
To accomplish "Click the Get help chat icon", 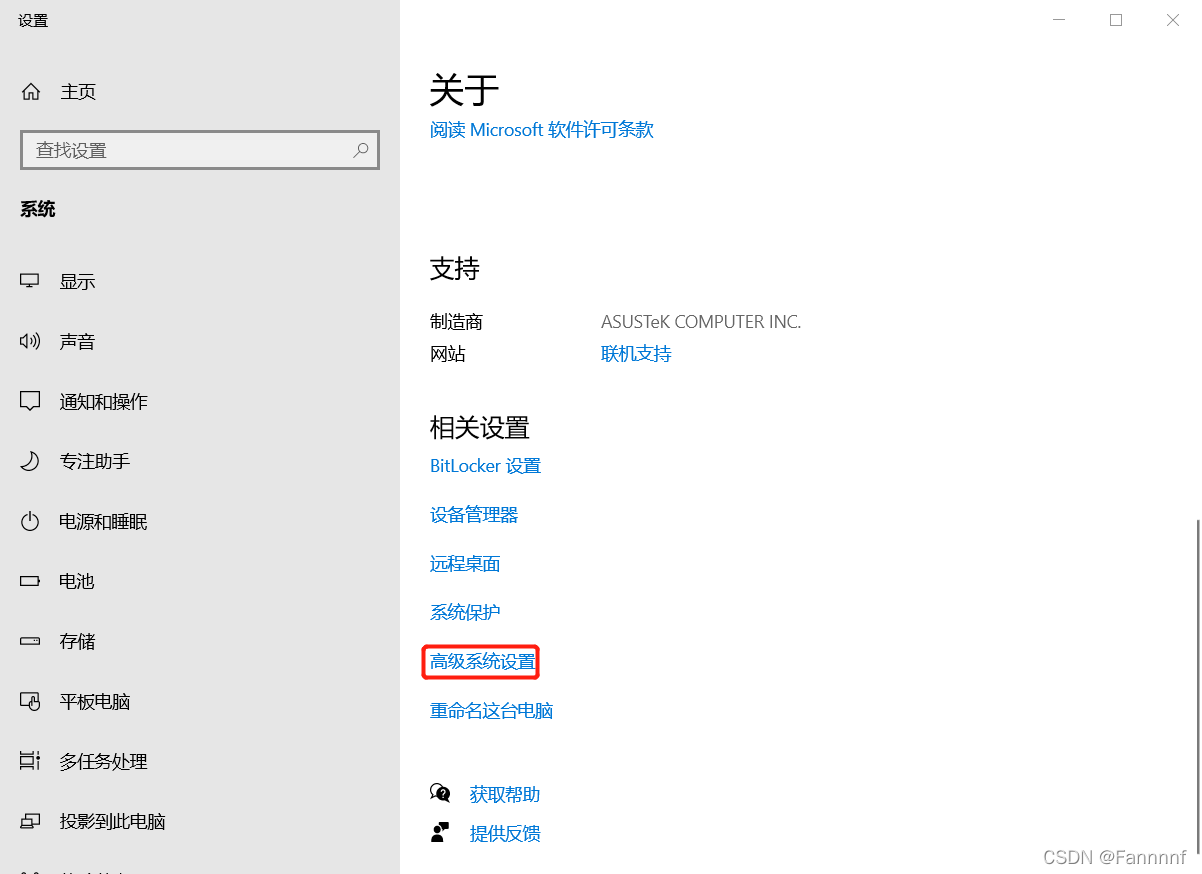I will pyautogui.click(x=440, y=793).
